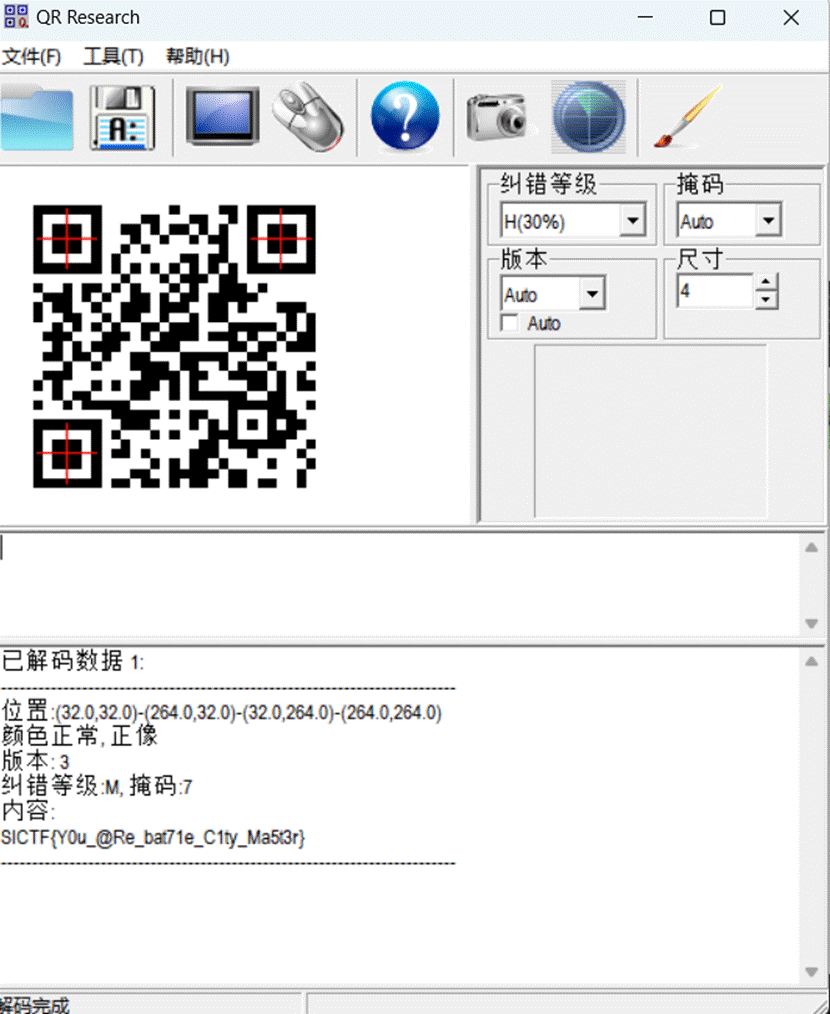Open the 版本 Auto dropdown
The width and height of the screenshot is (830, 1014).
point(592,294)
